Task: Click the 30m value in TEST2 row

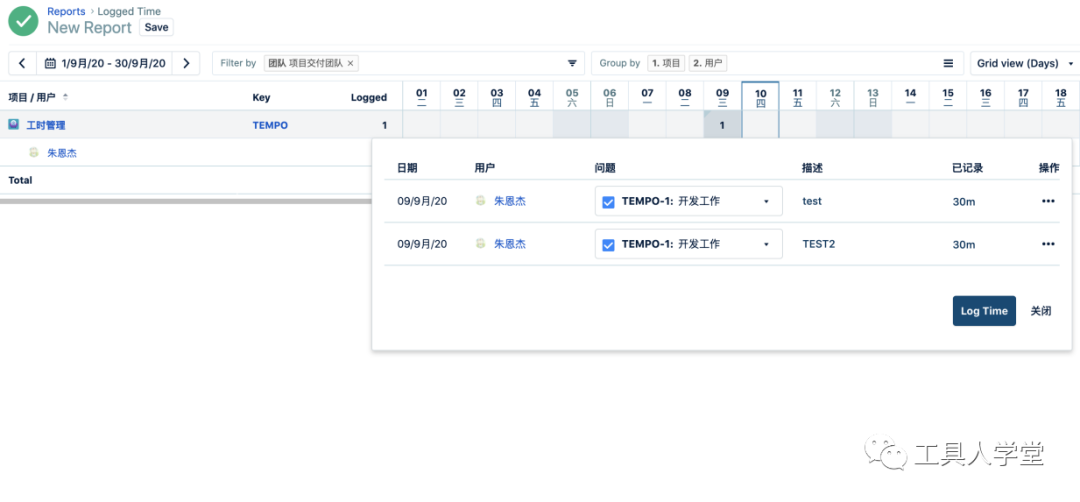Action: [964, 244]
